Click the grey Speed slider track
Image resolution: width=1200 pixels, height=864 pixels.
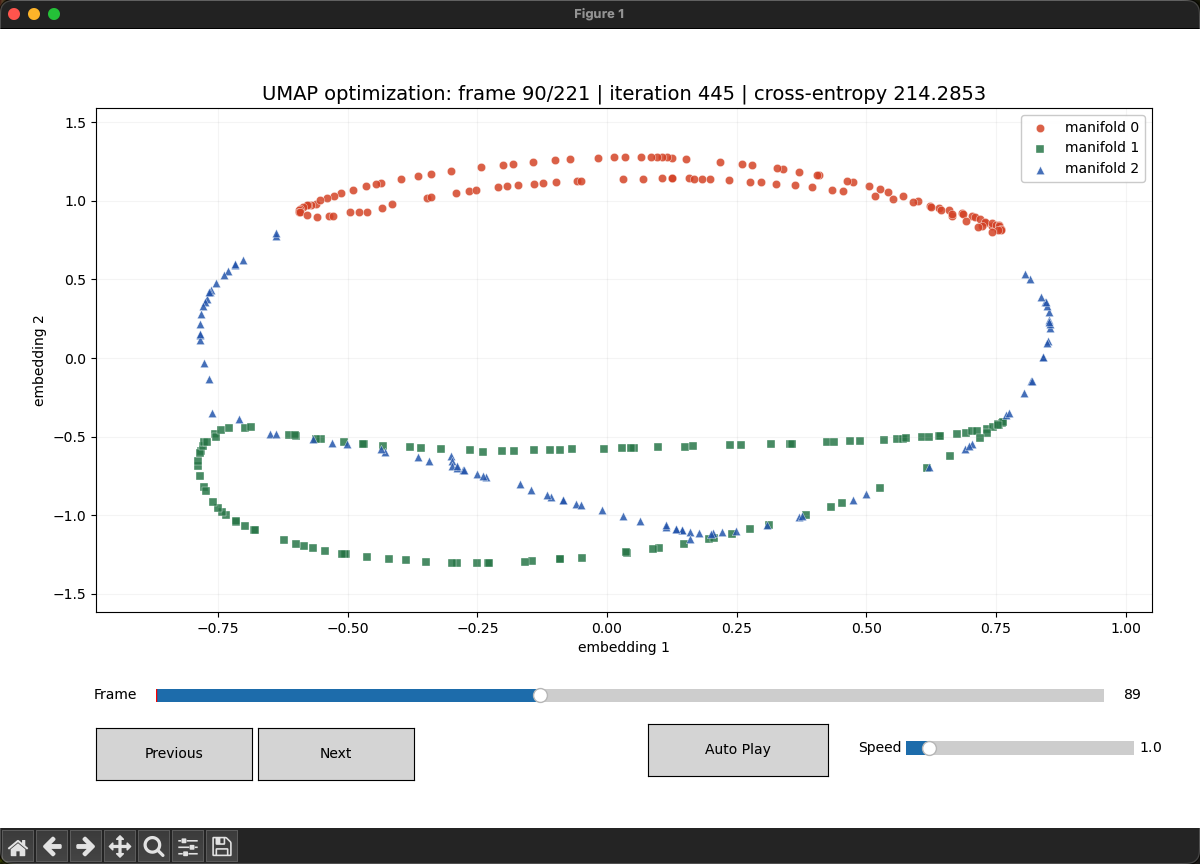(x=1034, y=748)
